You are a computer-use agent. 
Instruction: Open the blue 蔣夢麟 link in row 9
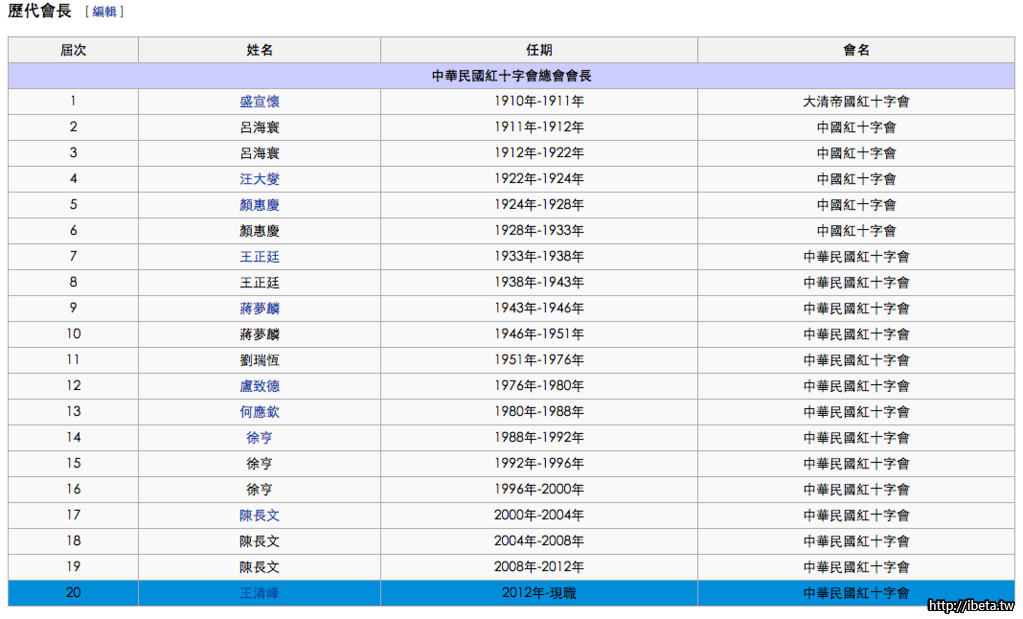coord(259,308)
